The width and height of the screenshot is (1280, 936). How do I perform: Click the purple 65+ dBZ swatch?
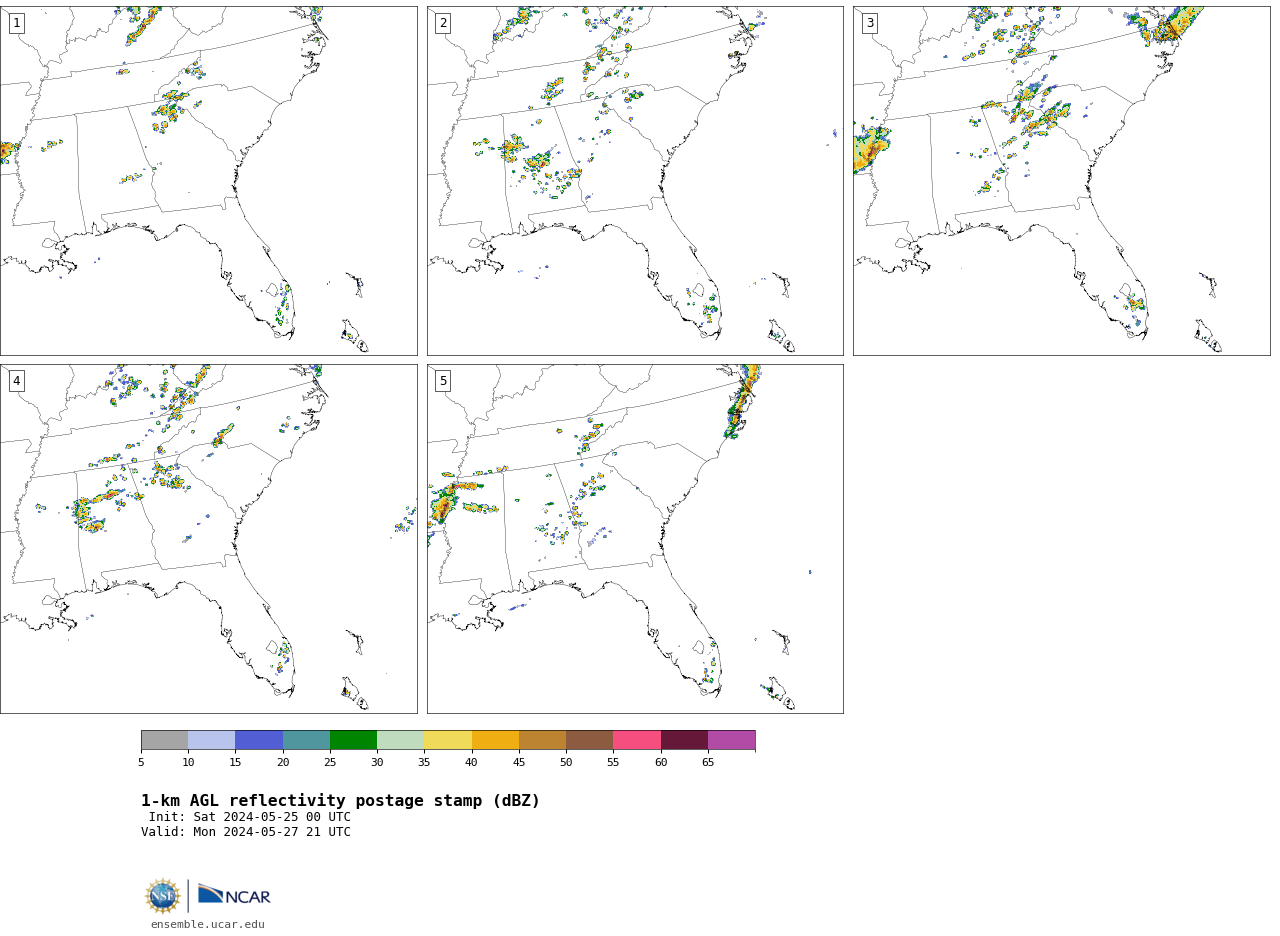point(731,740)
